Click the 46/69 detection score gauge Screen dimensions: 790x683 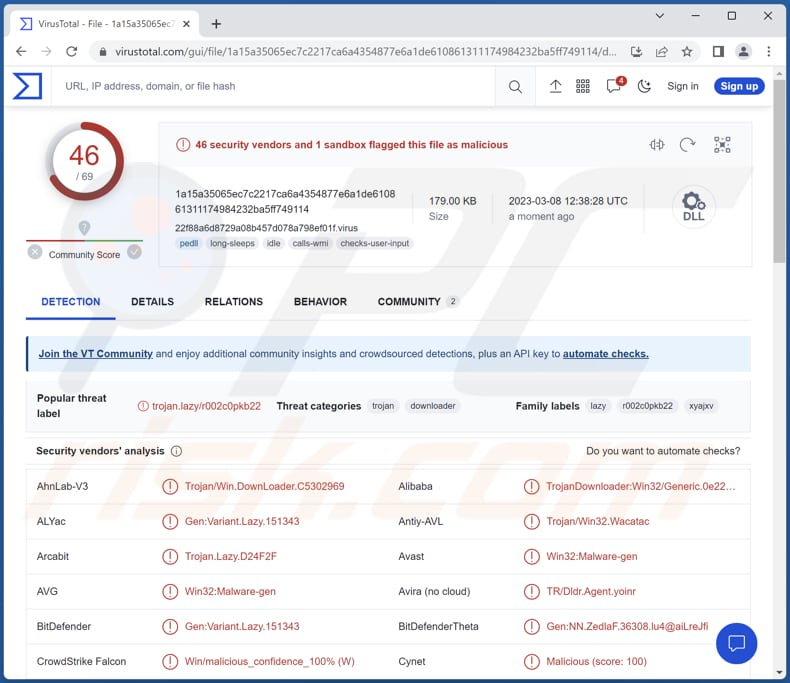pyautogui.click(x=85, y=161)
